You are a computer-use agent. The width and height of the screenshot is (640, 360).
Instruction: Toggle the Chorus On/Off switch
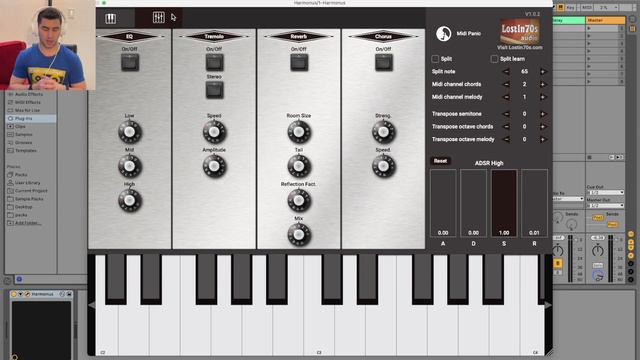point(384,62)
